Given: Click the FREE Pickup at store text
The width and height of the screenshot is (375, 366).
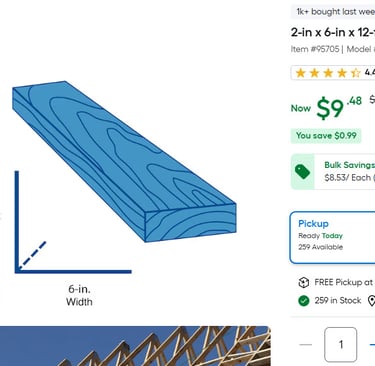Looking at the screenshot, I should (344, 283).
